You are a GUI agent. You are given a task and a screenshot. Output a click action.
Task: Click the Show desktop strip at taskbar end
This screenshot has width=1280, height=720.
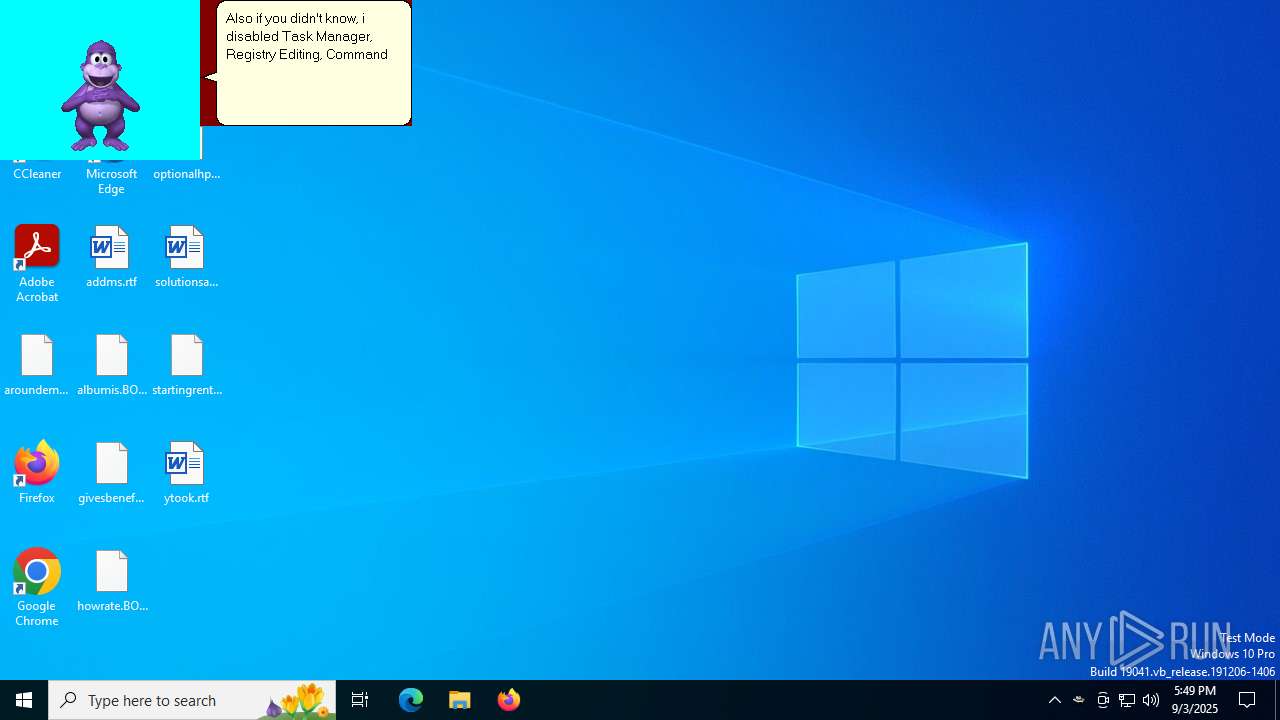1277,700
